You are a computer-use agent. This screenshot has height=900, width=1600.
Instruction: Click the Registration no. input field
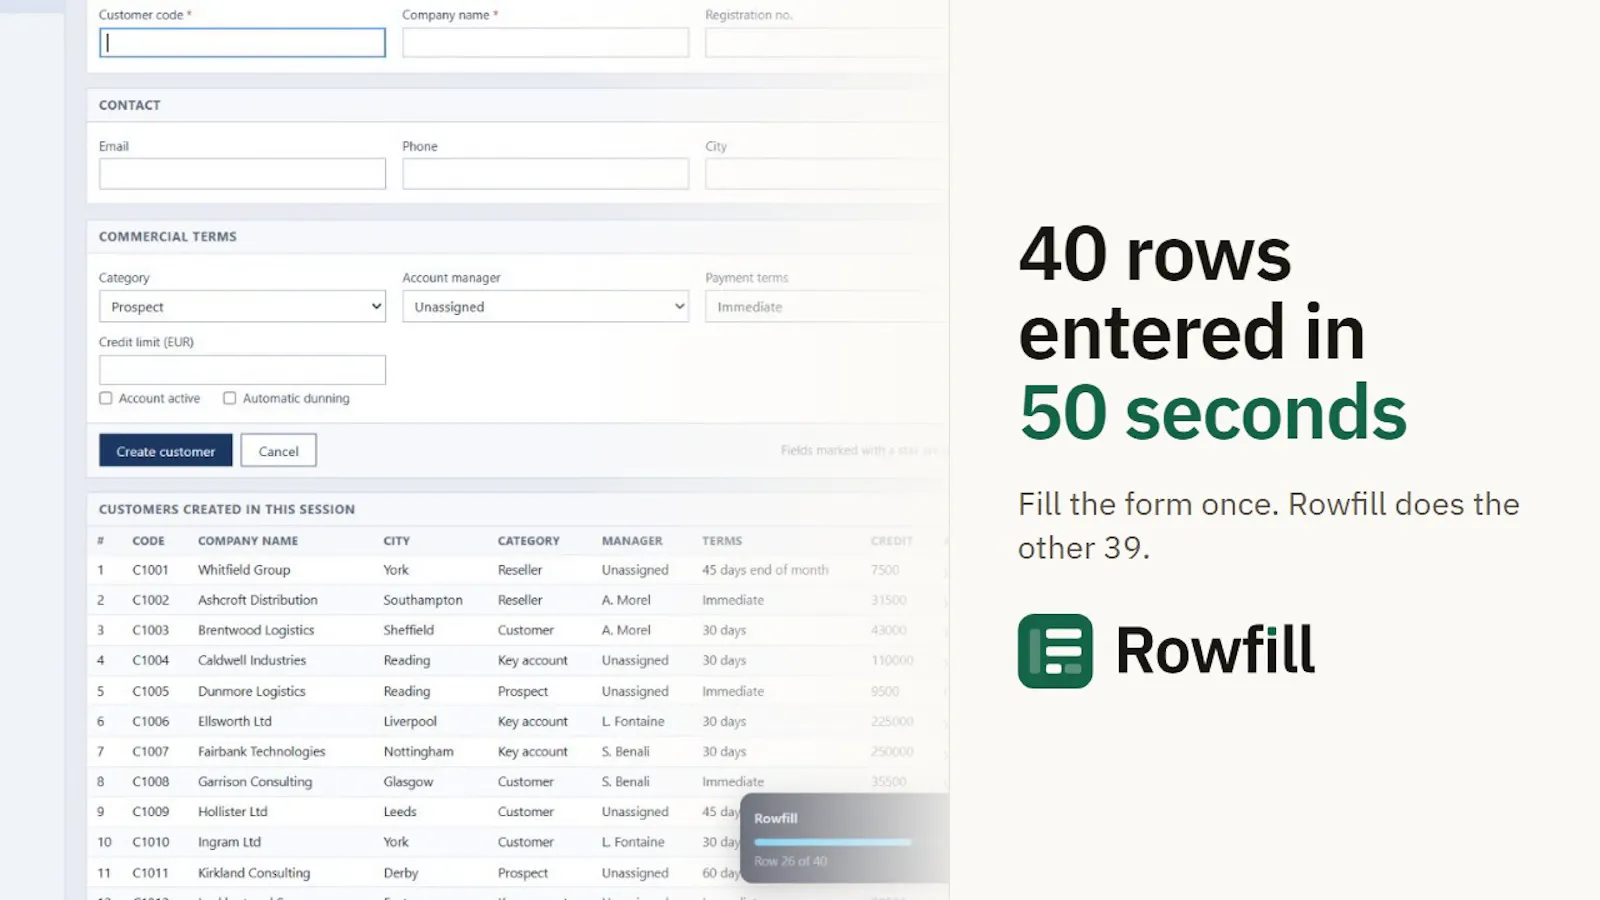(826, 42)
